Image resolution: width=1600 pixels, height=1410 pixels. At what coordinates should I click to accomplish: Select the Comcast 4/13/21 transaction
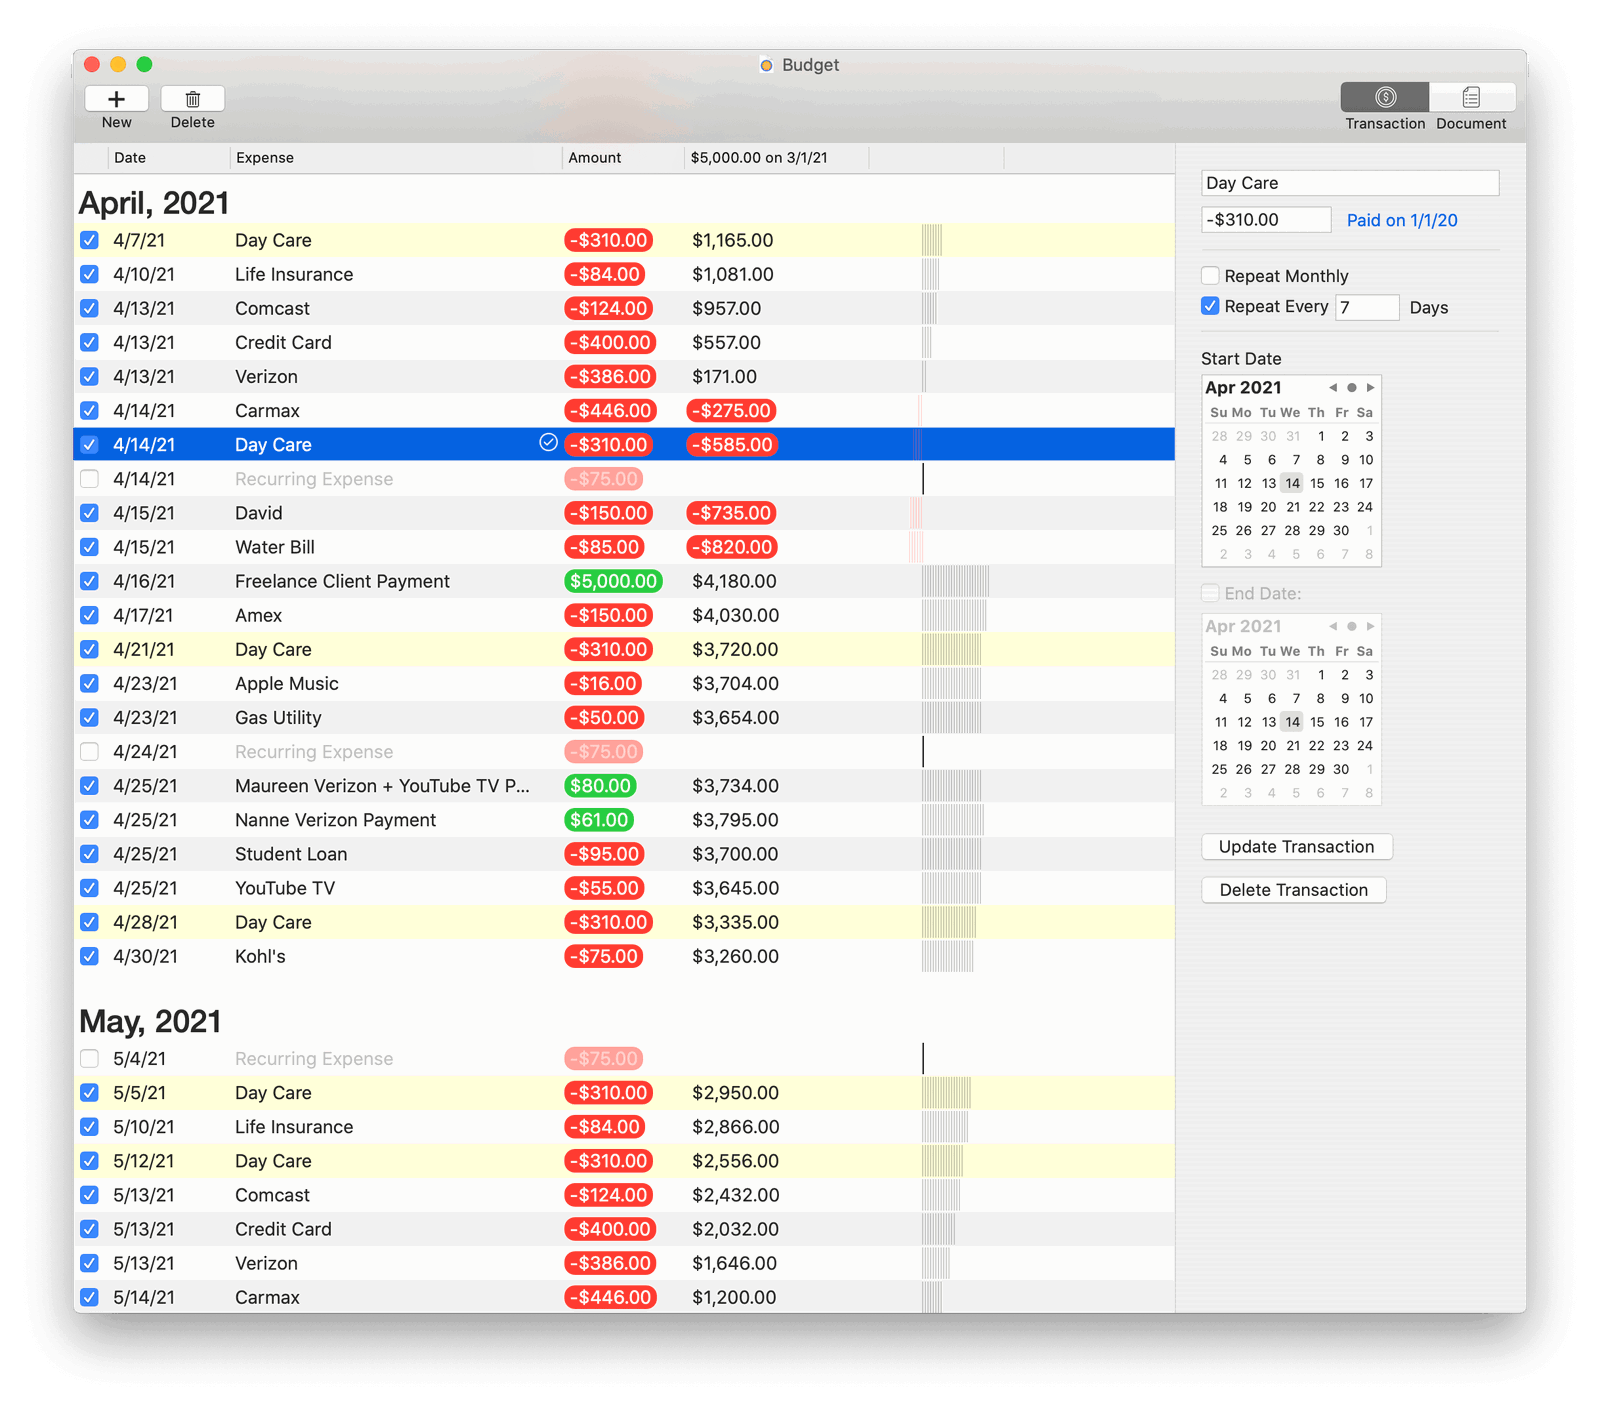point(624,308)
